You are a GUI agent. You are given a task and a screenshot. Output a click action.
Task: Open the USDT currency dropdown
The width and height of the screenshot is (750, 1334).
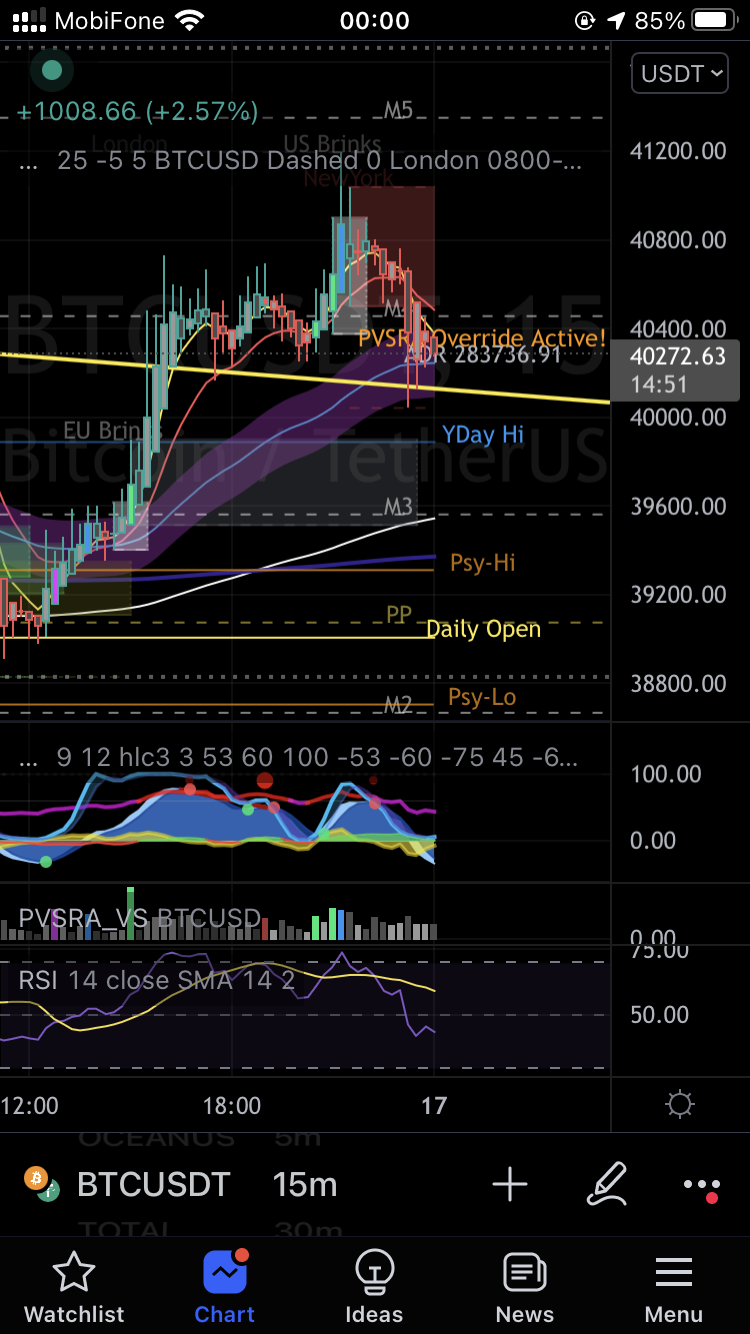[679, 73]
